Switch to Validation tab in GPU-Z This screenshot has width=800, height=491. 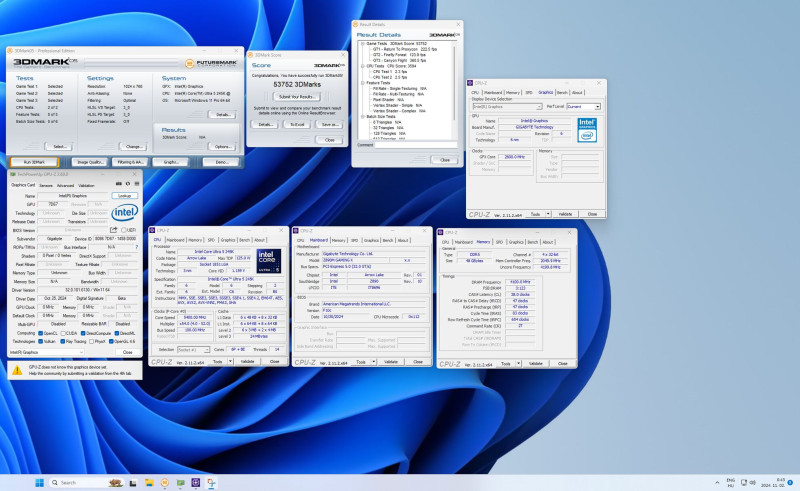click(86, 185)
